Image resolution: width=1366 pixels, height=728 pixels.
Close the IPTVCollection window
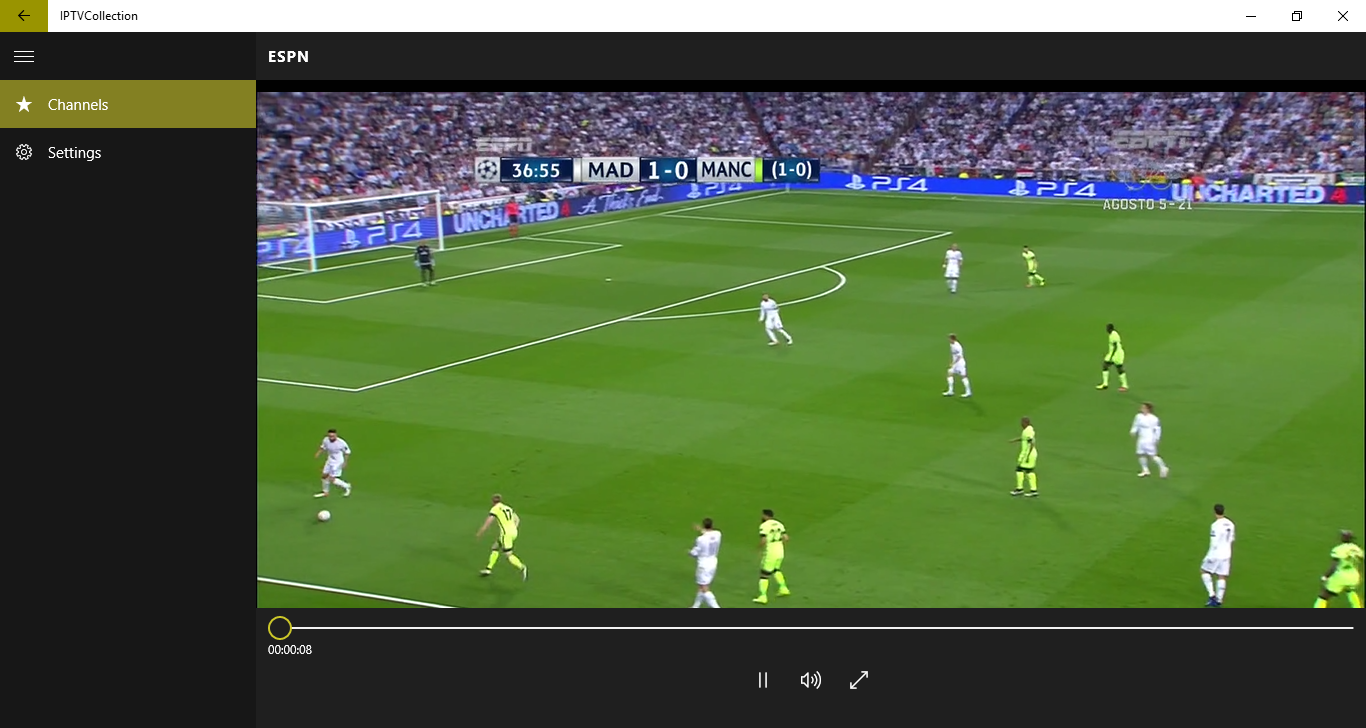pyautogui.click(x=1342, y=16)
